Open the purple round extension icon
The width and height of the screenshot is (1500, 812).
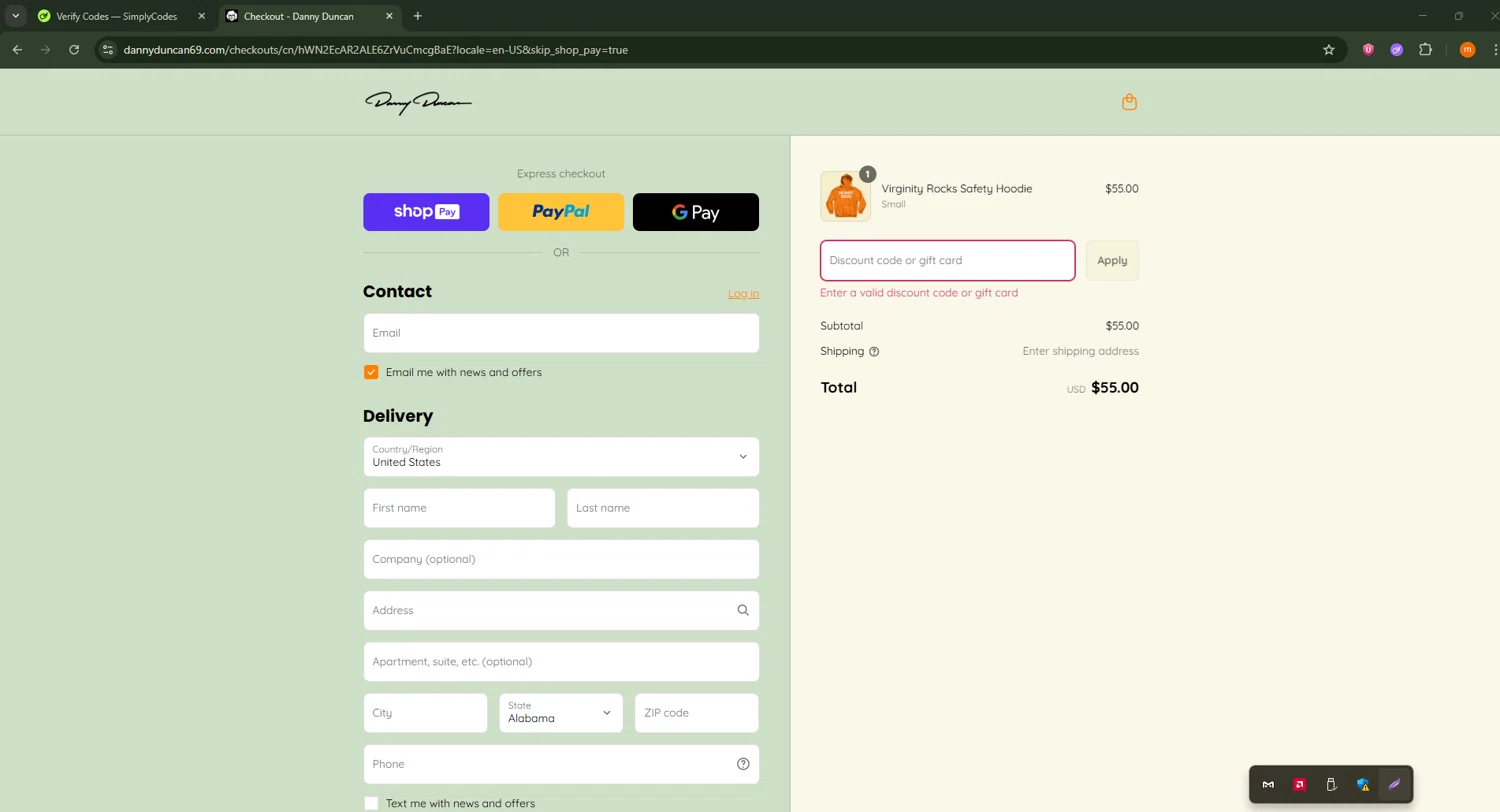tap(1397, 49)
